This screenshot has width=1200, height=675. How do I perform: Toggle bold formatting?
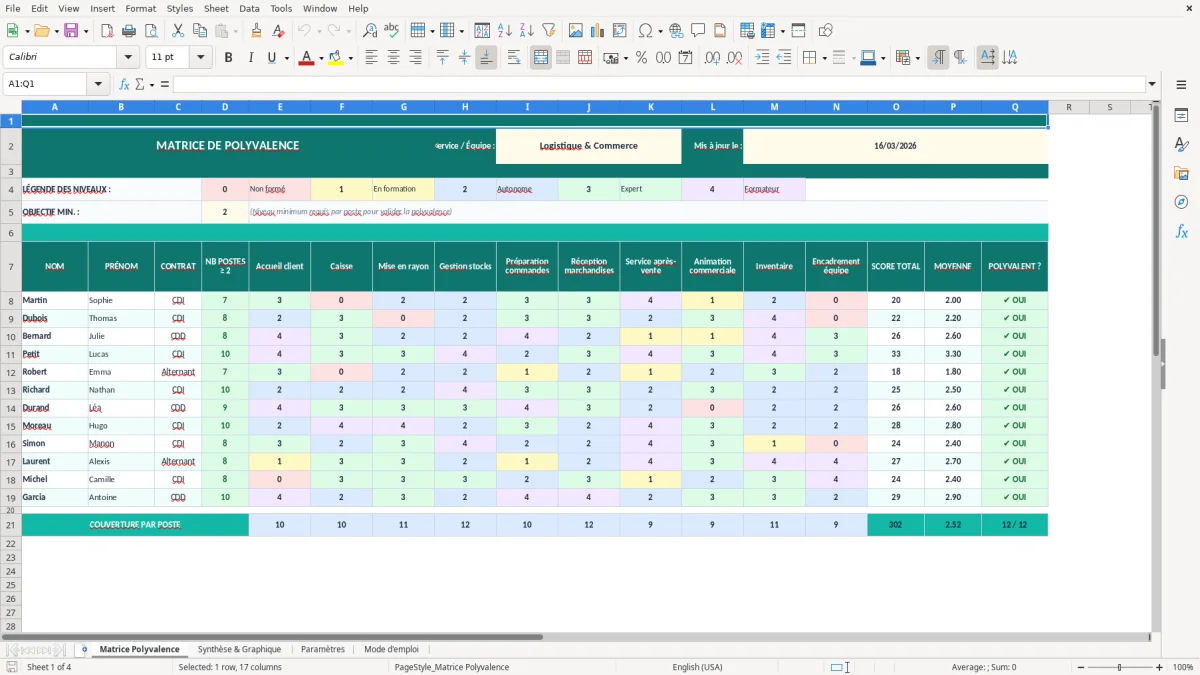(x=229, y=58)
